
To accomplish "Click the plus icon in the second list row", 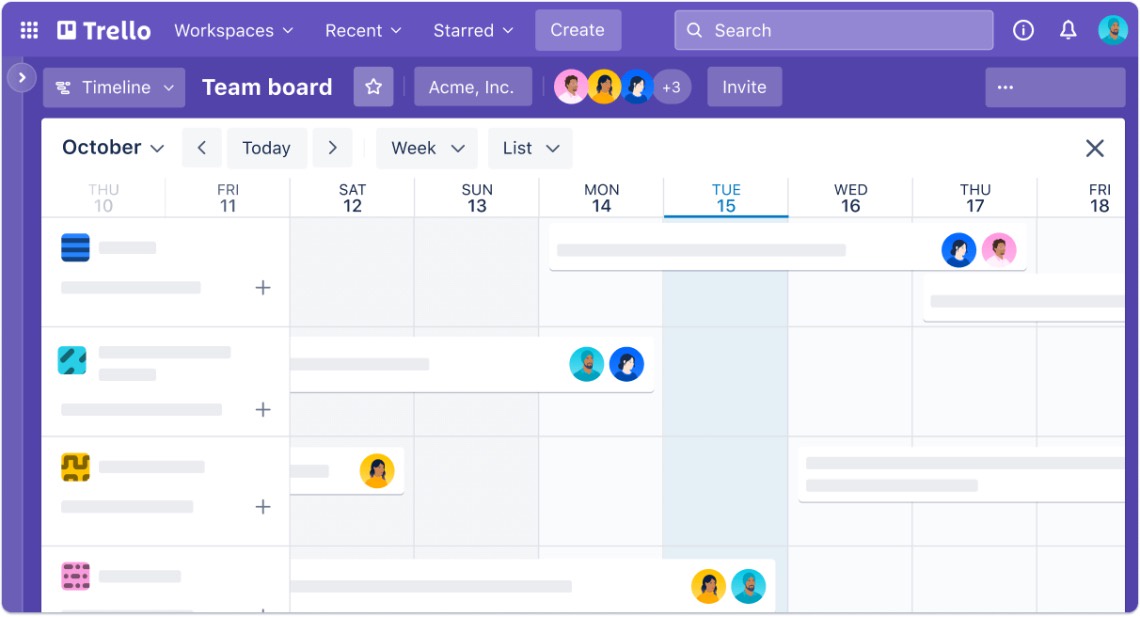I will point(262,409).
